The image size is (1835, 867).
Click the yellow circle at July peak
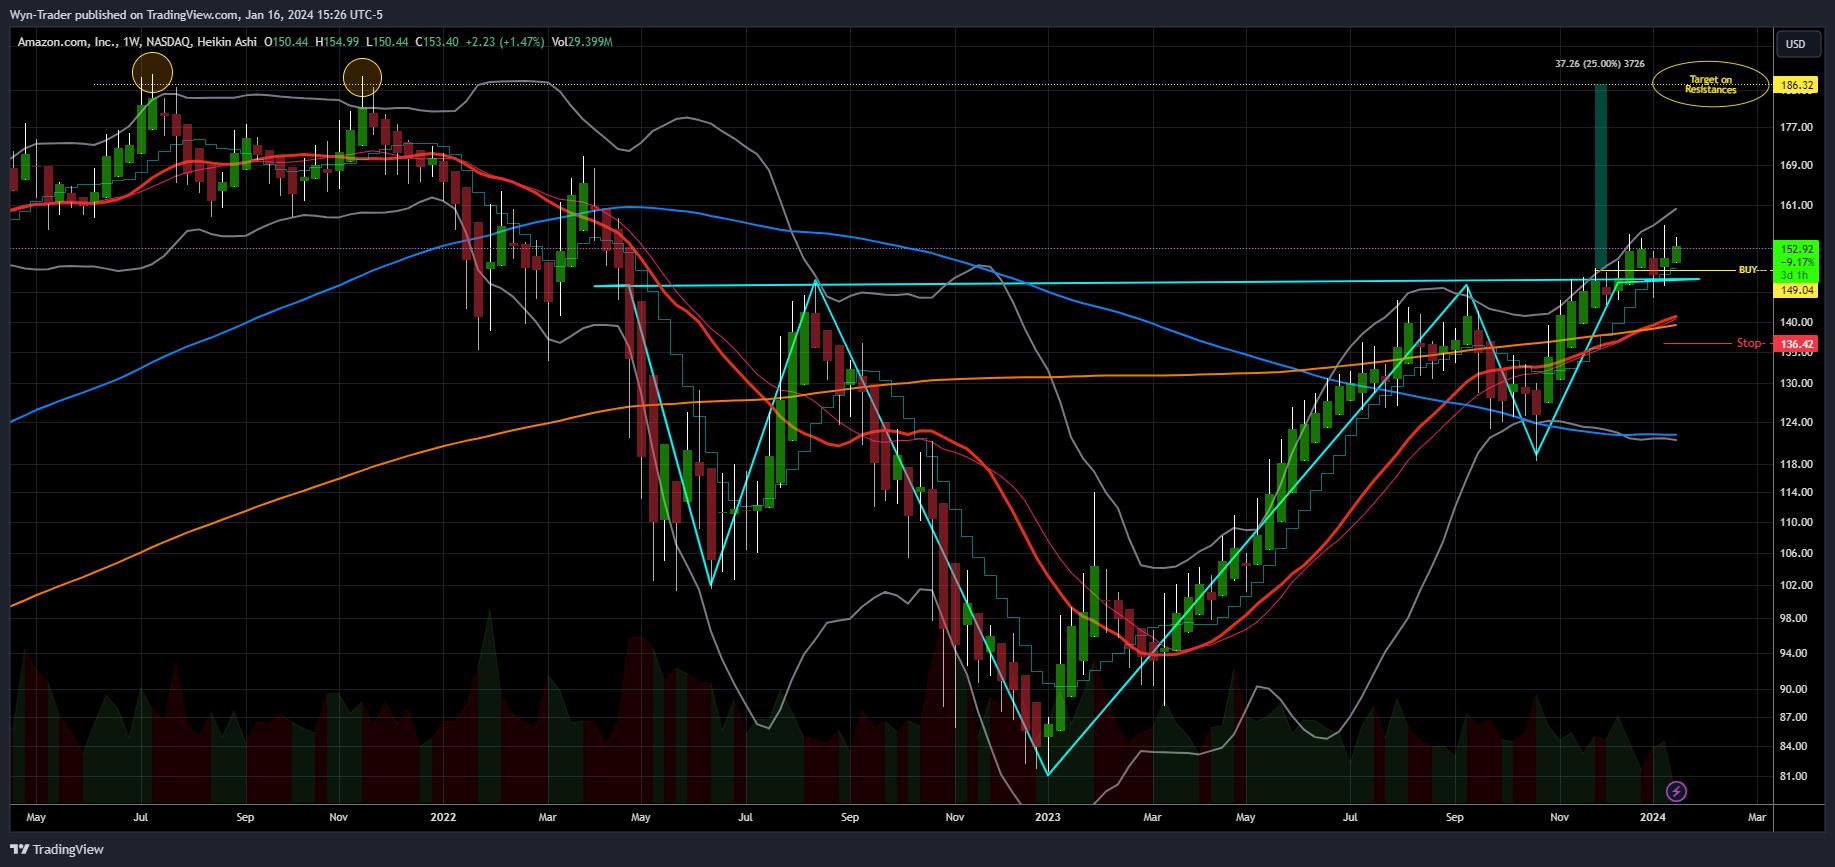152,73
